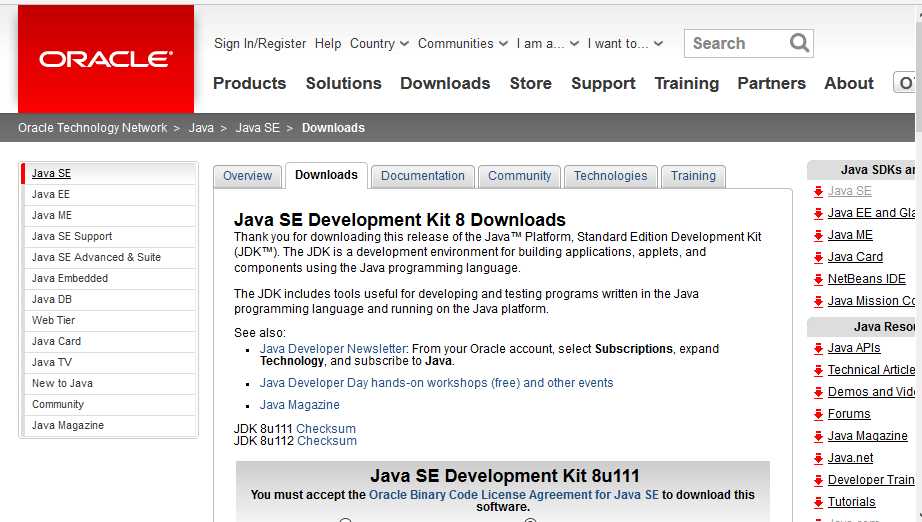The height and width of the screenshot is (522, 922).
Task: Open Java Developer Newsletter link
Action: click(333, 349)
